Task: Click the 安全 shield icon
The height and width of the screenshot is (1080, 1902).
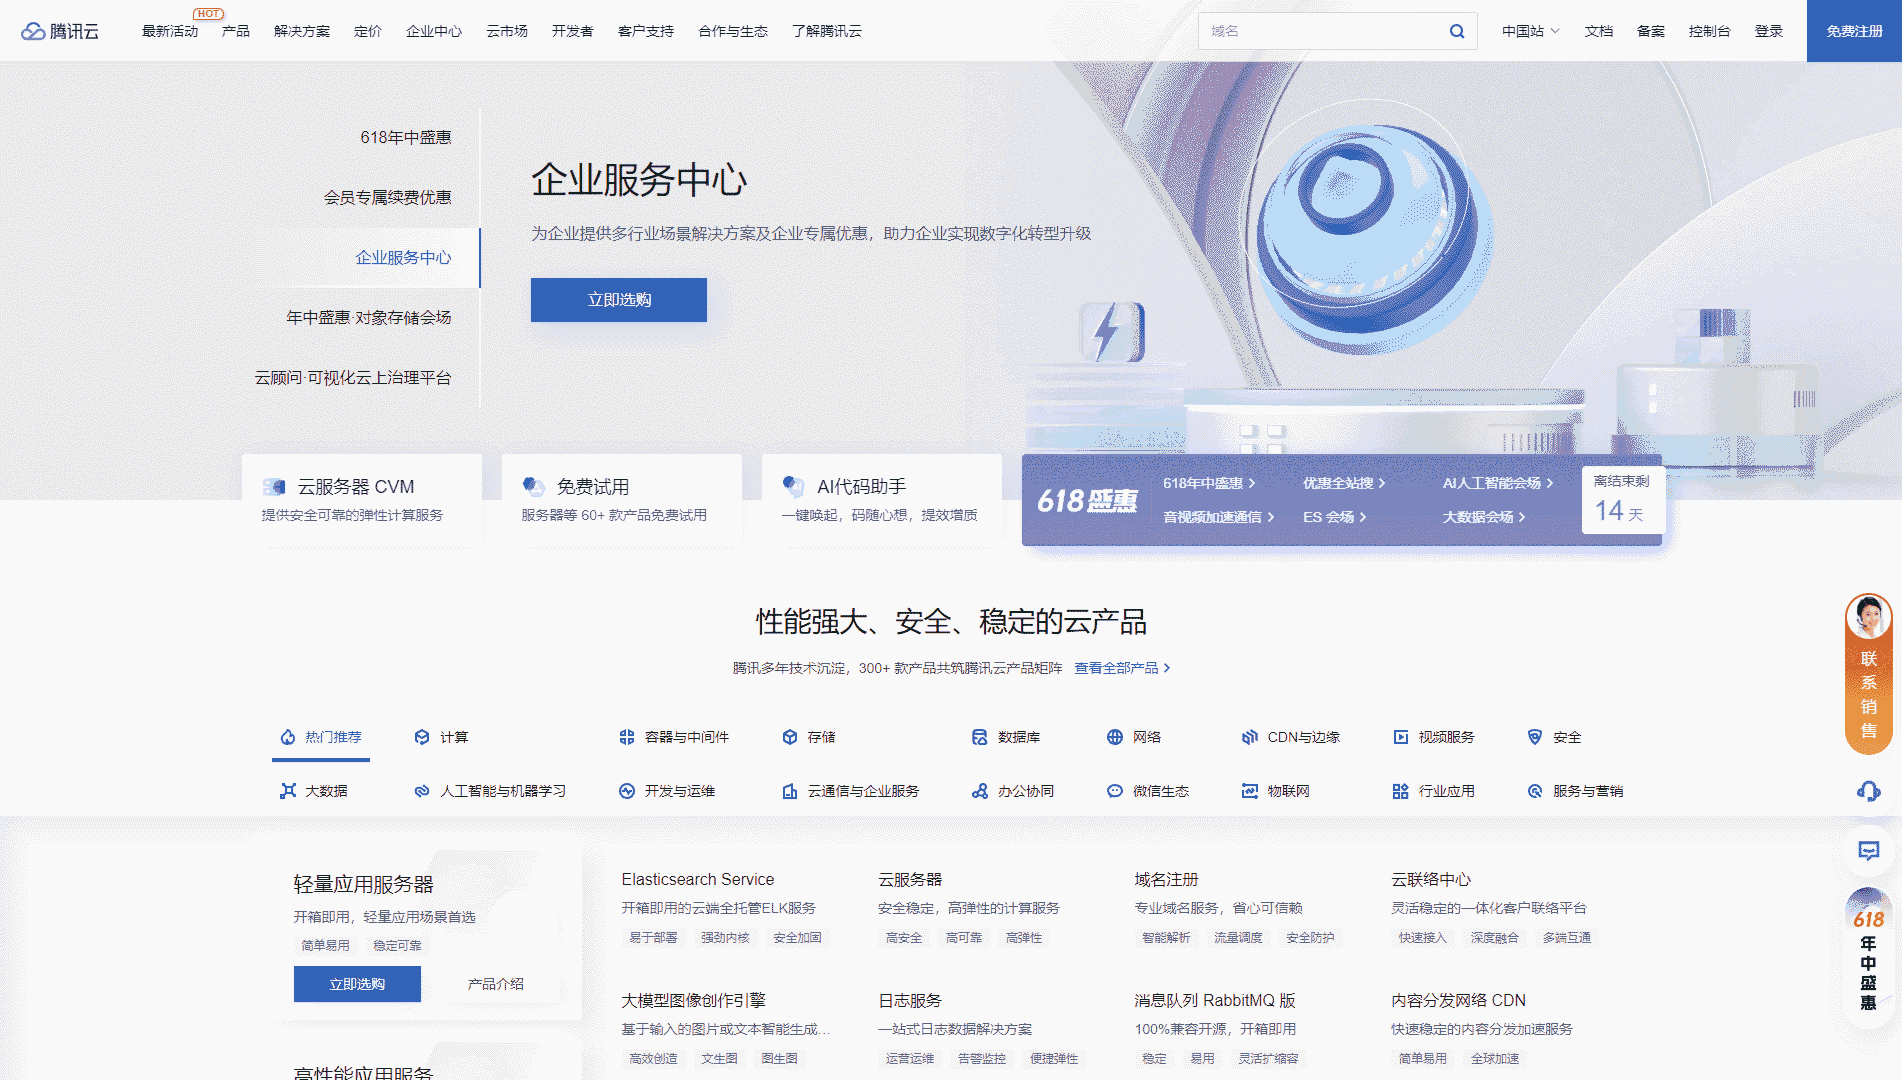Action: [x=1535, y=737]
